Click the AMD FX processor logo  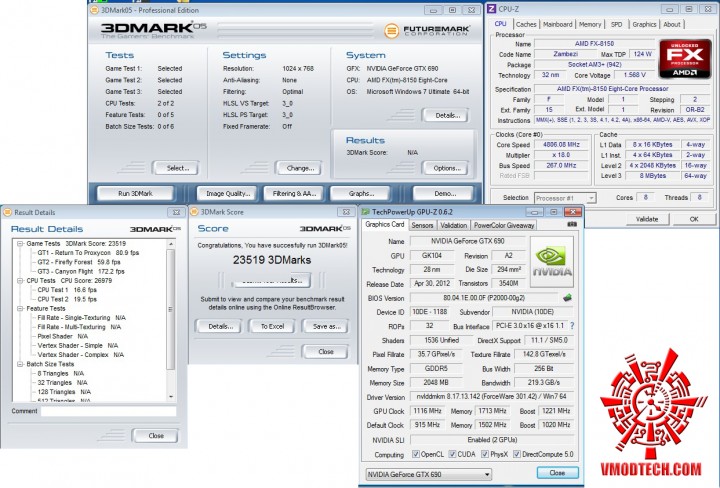point(685,59)
